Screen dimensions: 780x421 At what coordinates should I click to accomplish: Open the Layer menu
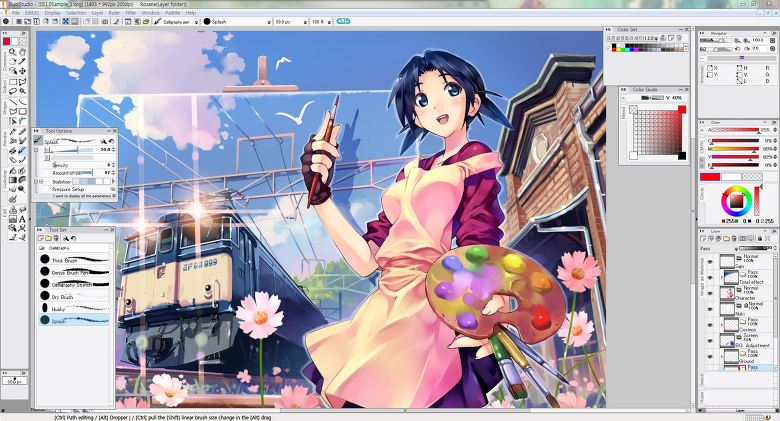[98, 12]
